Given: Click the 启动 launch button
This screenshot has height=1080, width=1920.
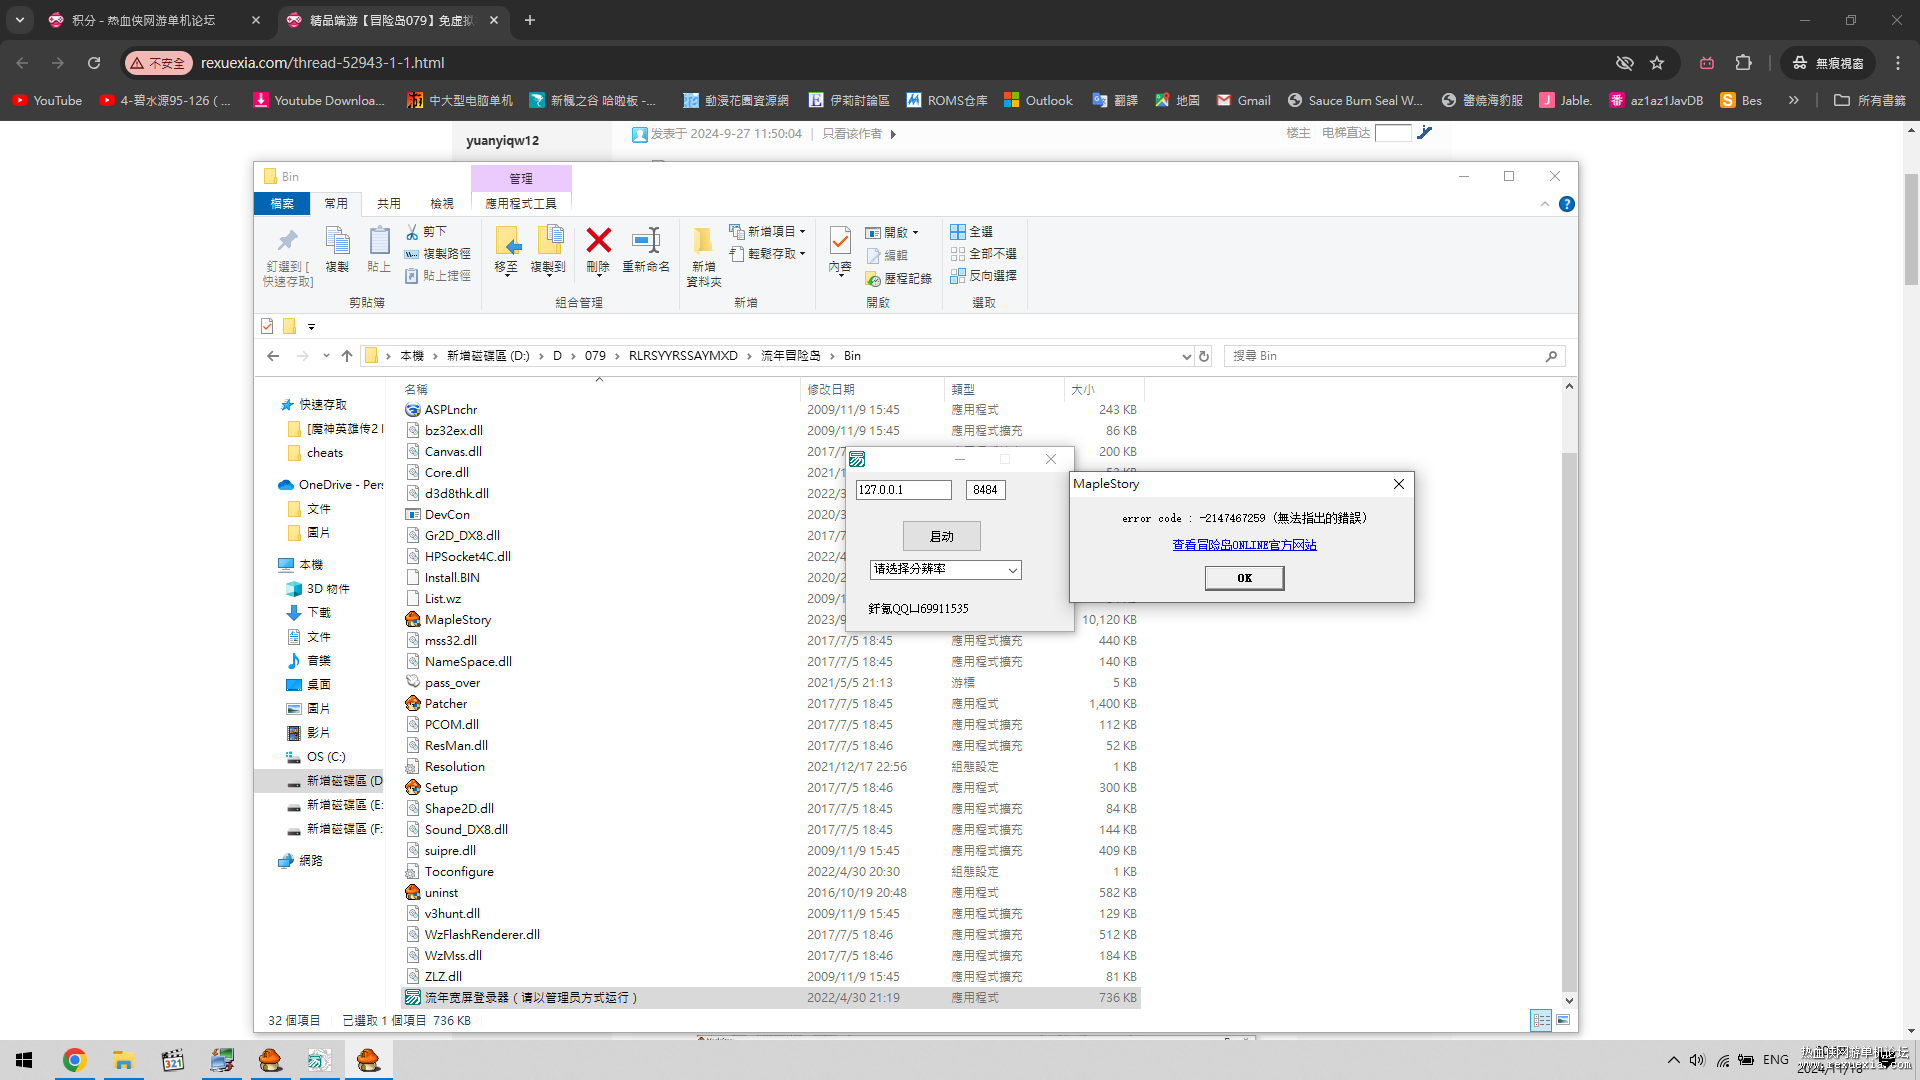Looking at the screenshot, I should point(941,537).
